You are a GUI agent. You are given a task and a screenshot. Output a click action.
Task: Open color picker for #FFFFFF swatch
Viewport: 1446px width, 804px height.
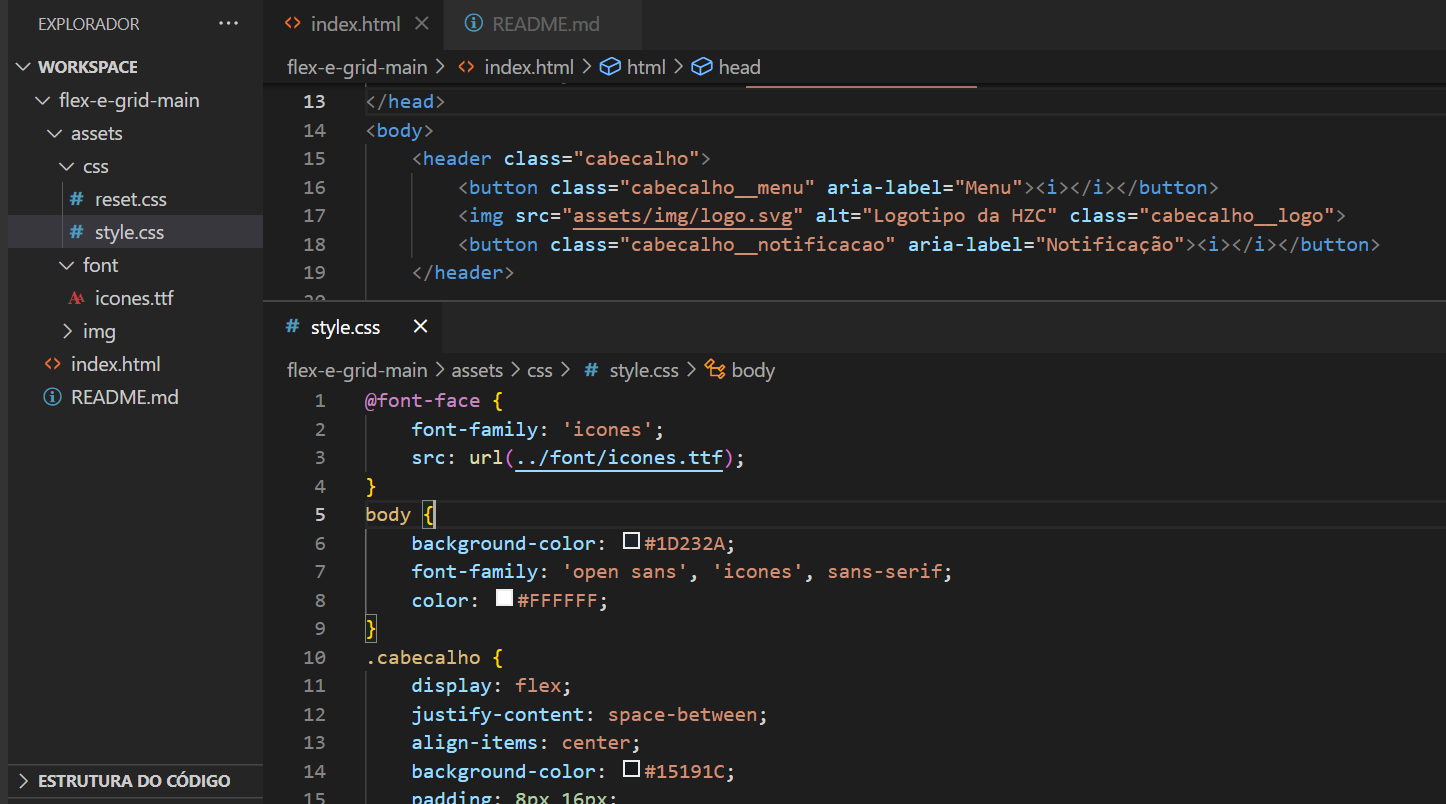(x=504, y=599)
